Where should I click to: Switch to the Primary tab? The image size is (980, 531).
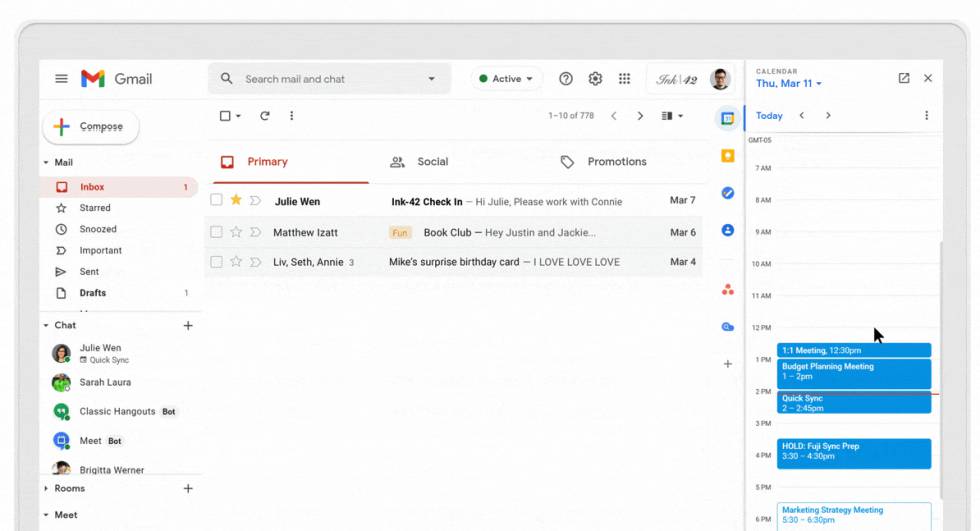tap(291, 162)
